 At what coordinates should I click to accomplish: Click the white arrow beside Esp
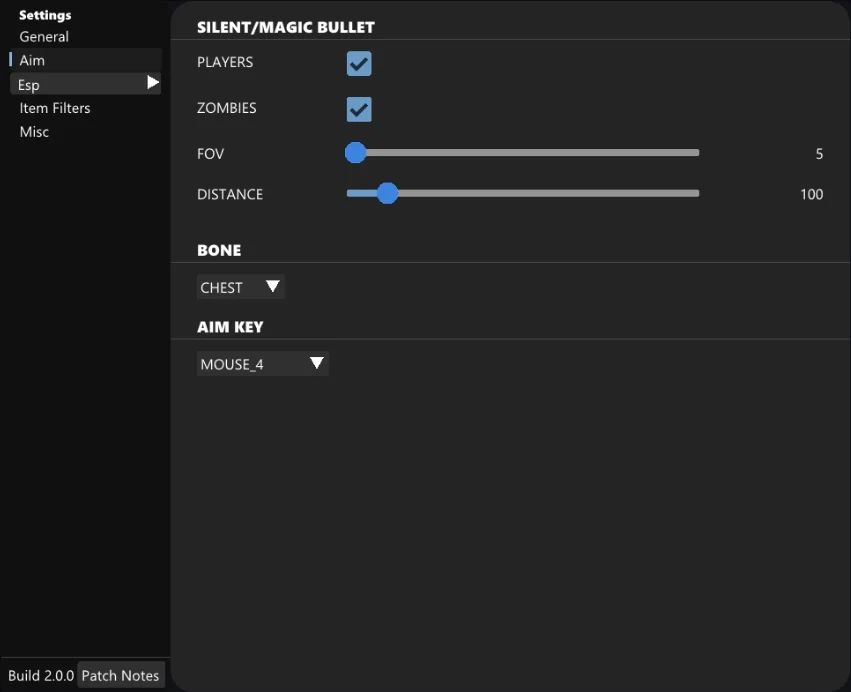point(153,83)
